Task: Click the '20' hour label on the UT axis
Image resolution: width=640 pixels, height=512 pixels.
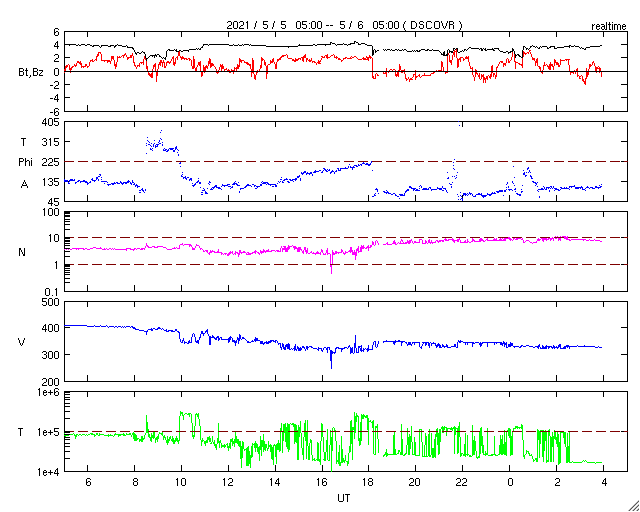Action: click(416, 483)
